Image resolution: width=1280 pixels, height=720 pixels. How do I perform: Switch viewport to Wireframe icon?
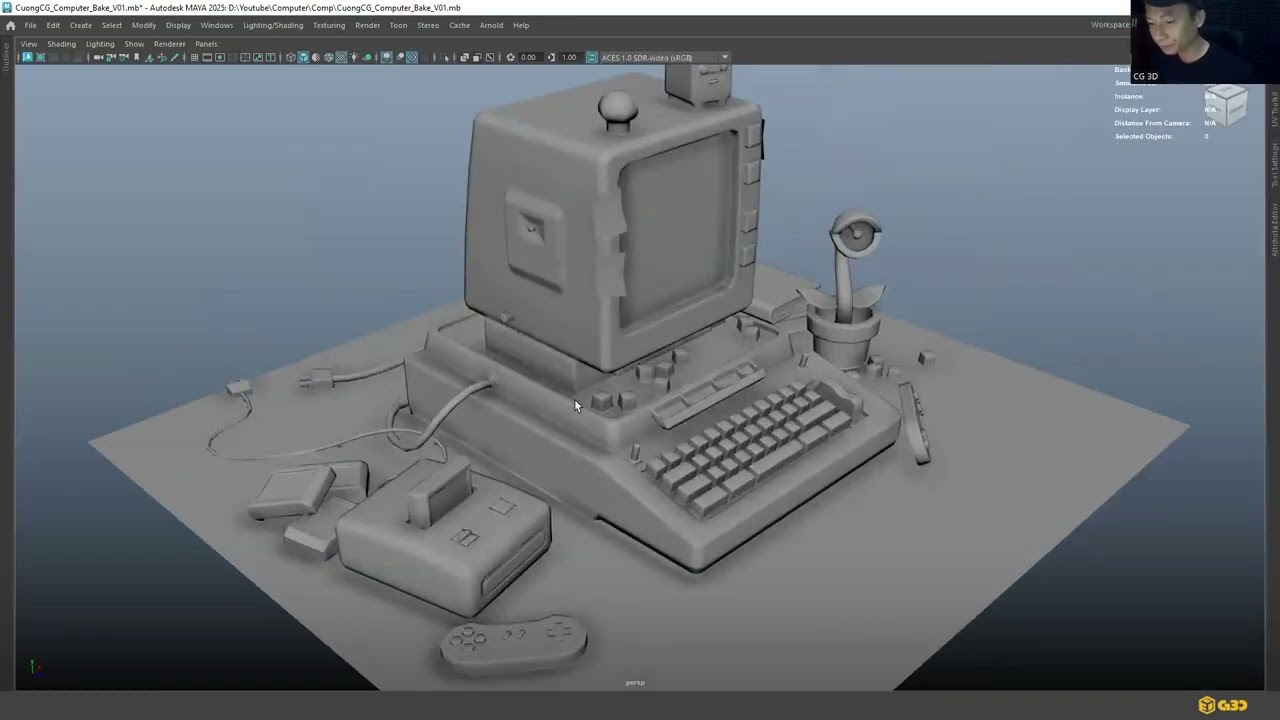pos(291,57)
